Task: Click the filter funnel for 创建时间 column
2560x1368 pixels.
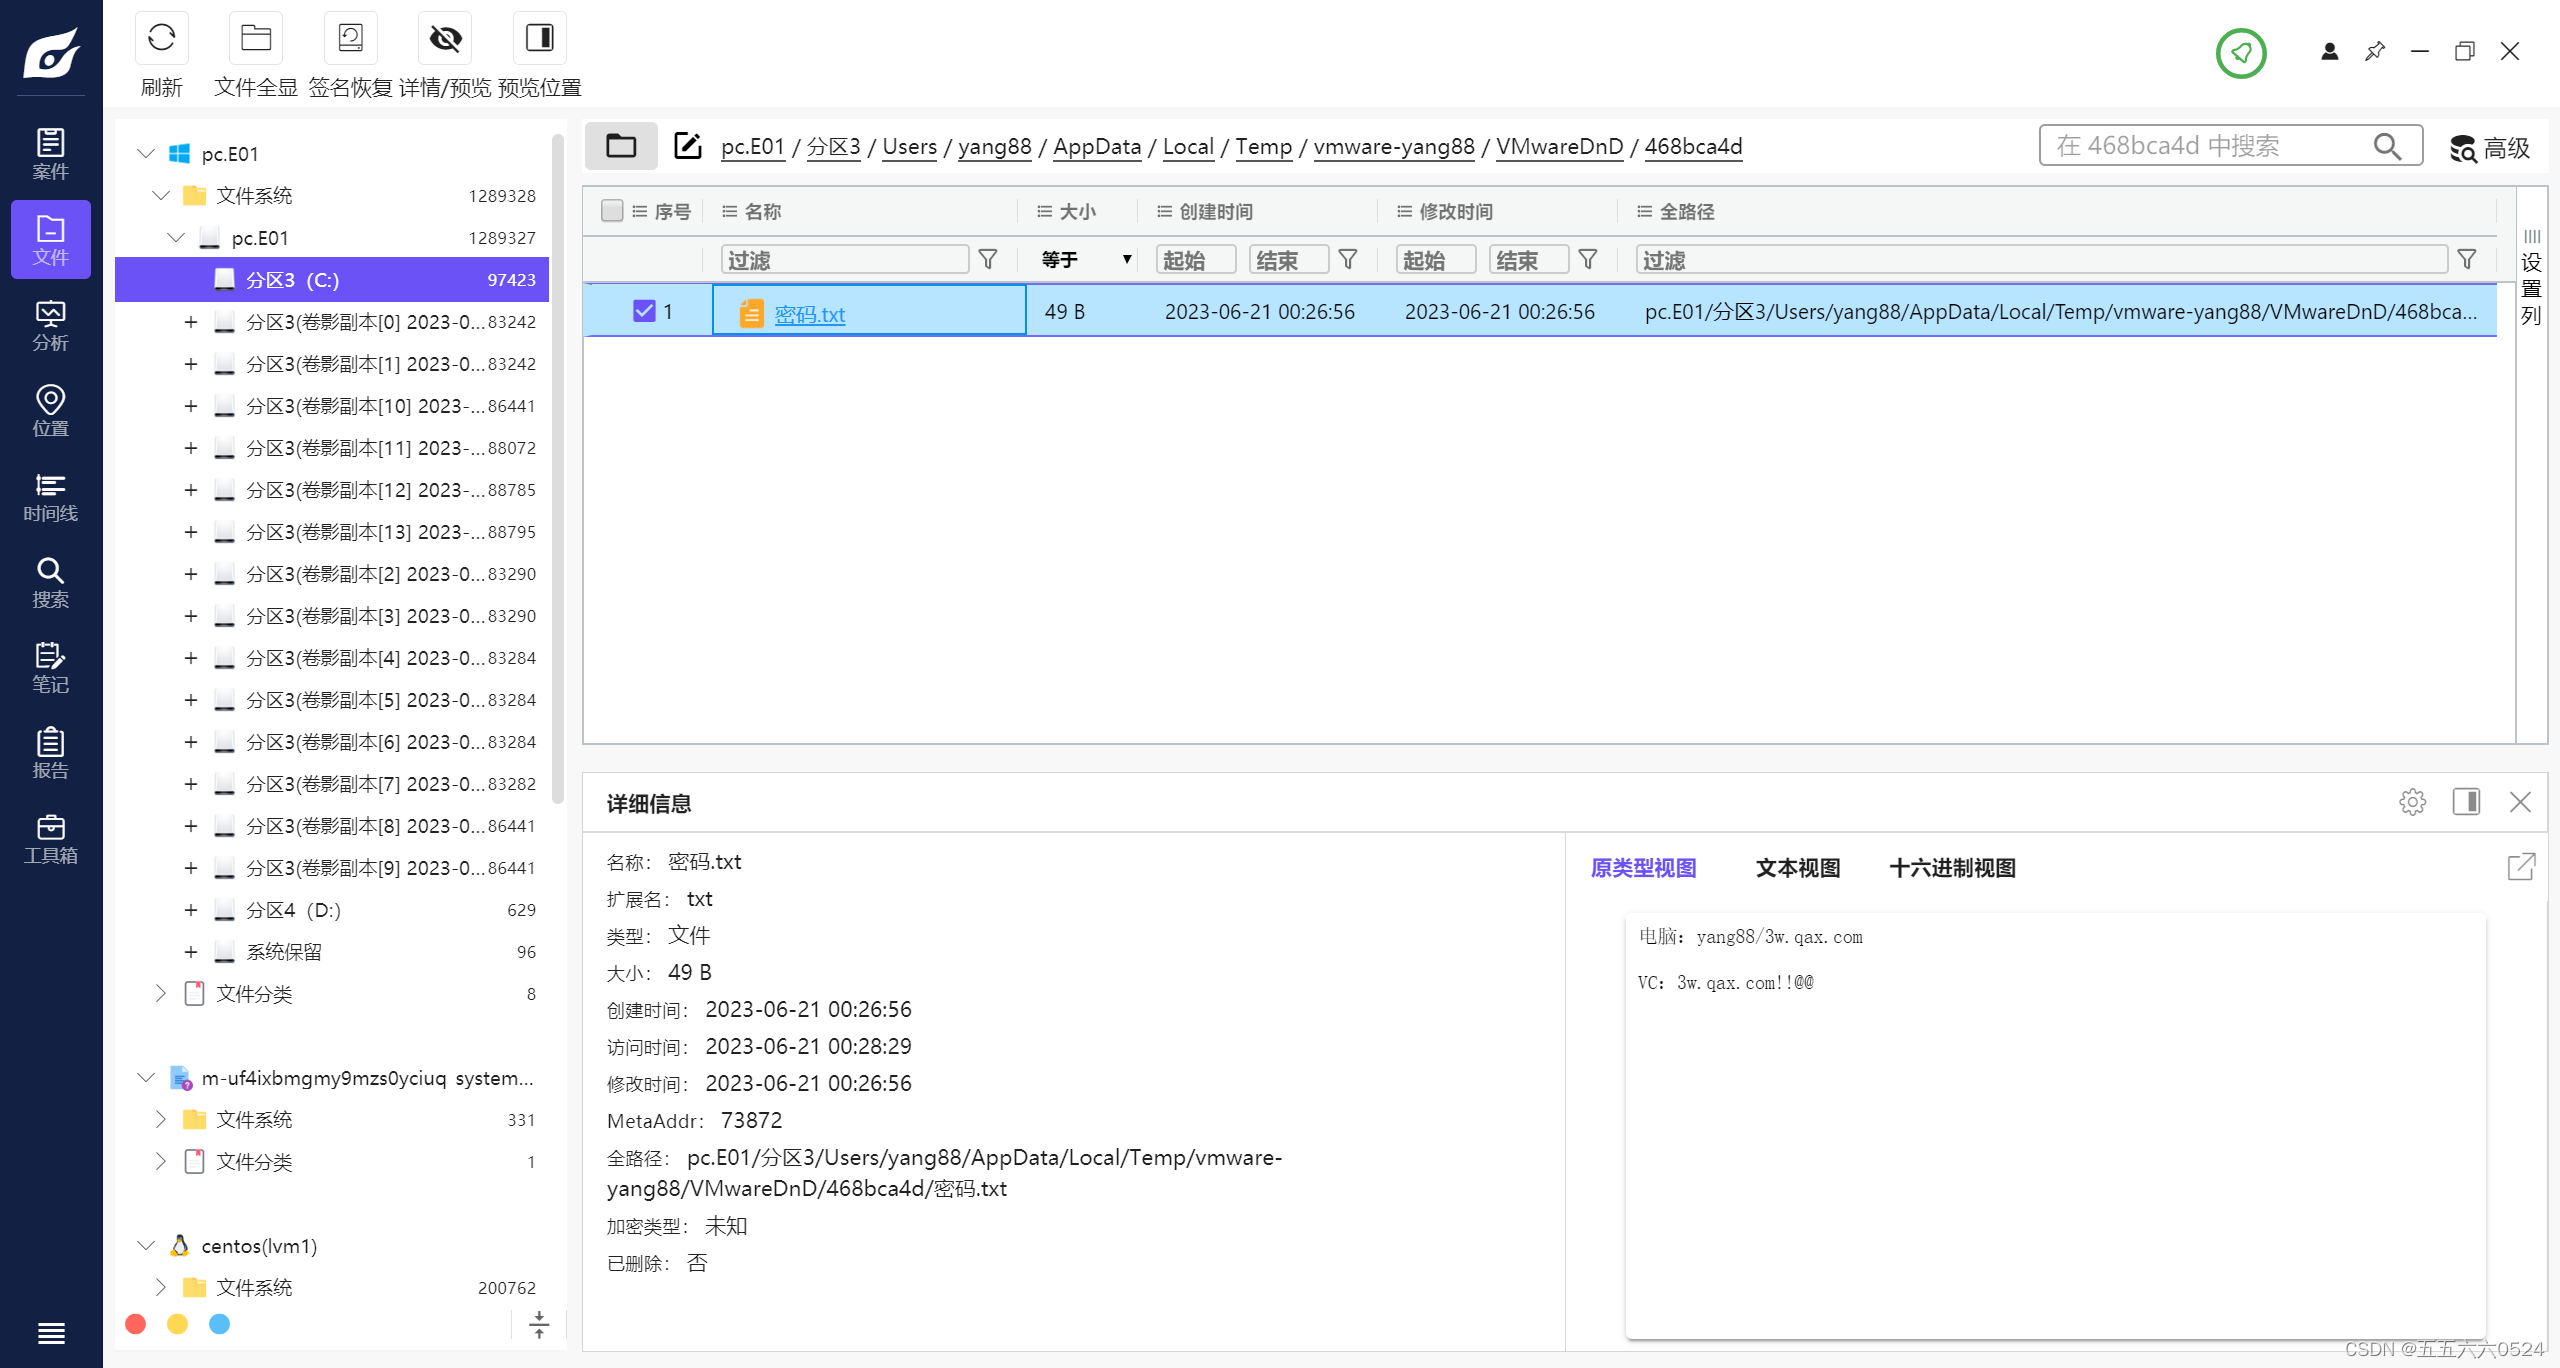Action: [1348, 260]
